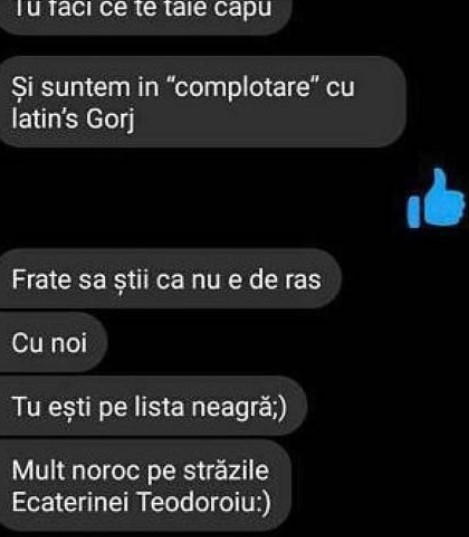Click the blue thumbs-up like icon
This screenshot has width=469, height=537.
click(436, 198)
